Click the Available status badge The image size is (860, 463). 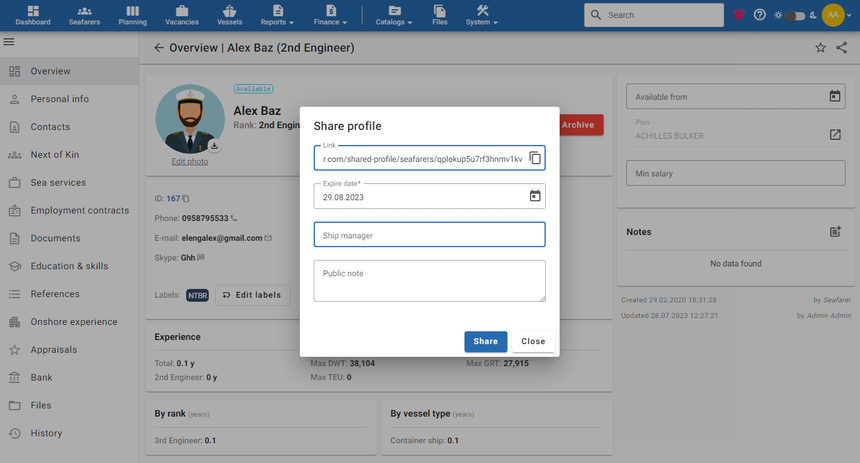(253, 88)
